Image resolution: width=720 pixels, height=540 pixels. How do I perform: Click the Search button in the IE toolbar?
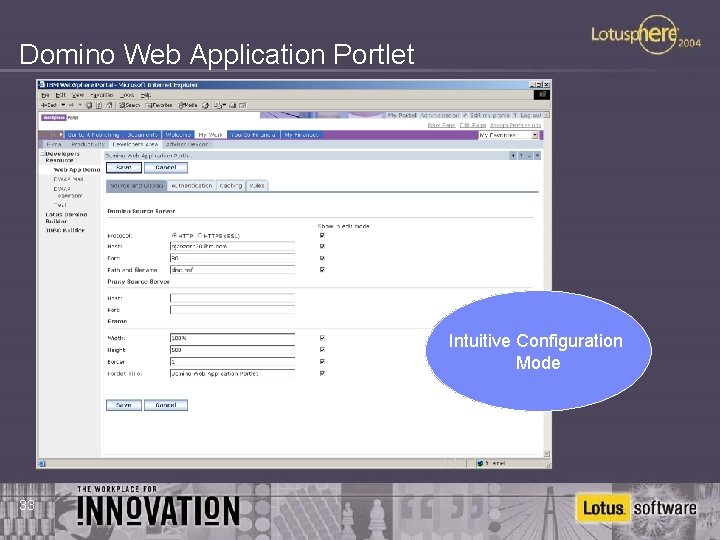point(129,105)
